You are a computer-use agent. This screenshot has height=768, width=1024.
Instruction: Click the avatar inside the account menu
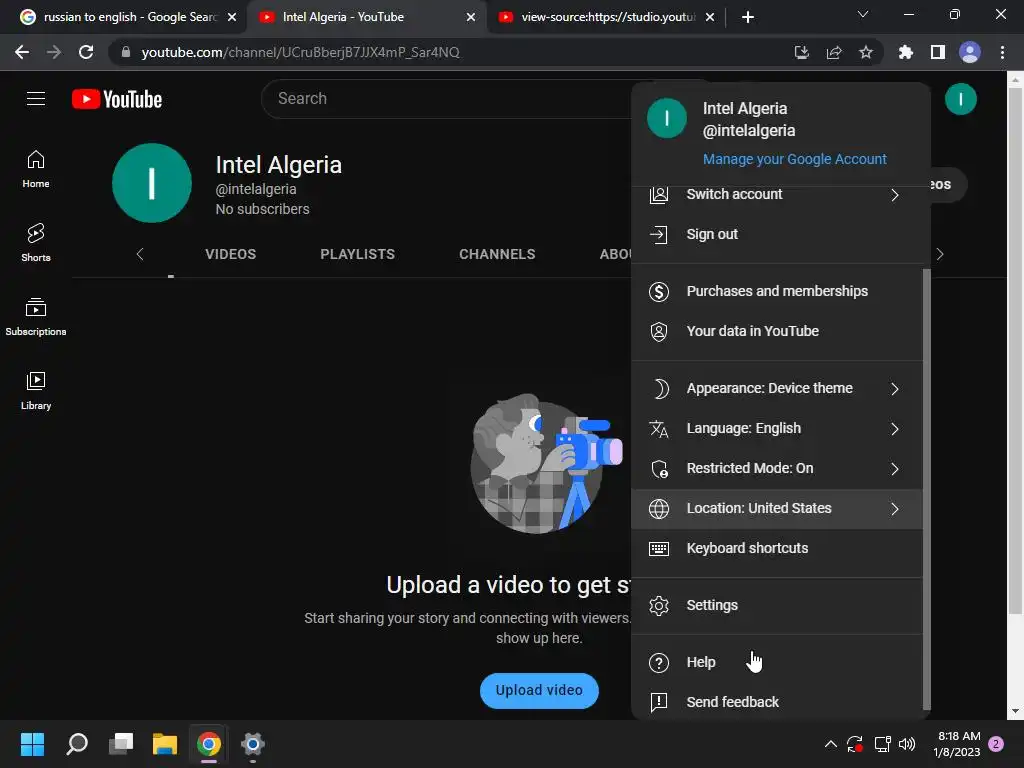click(x=667, y=118)
